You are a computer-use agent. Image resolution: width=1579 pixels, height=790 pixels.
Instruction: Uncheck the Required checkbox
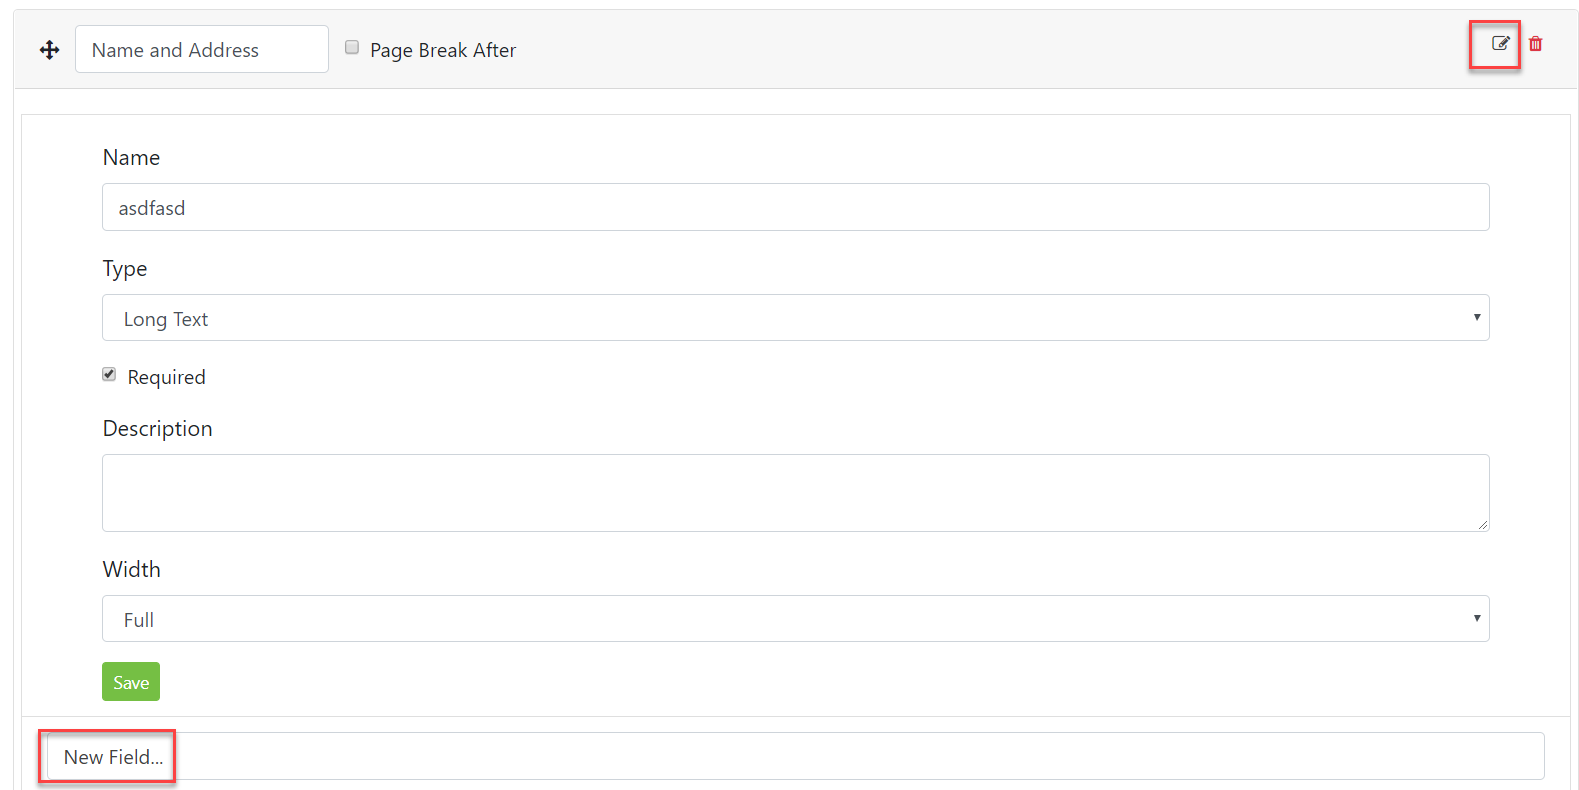coord(109,374)
